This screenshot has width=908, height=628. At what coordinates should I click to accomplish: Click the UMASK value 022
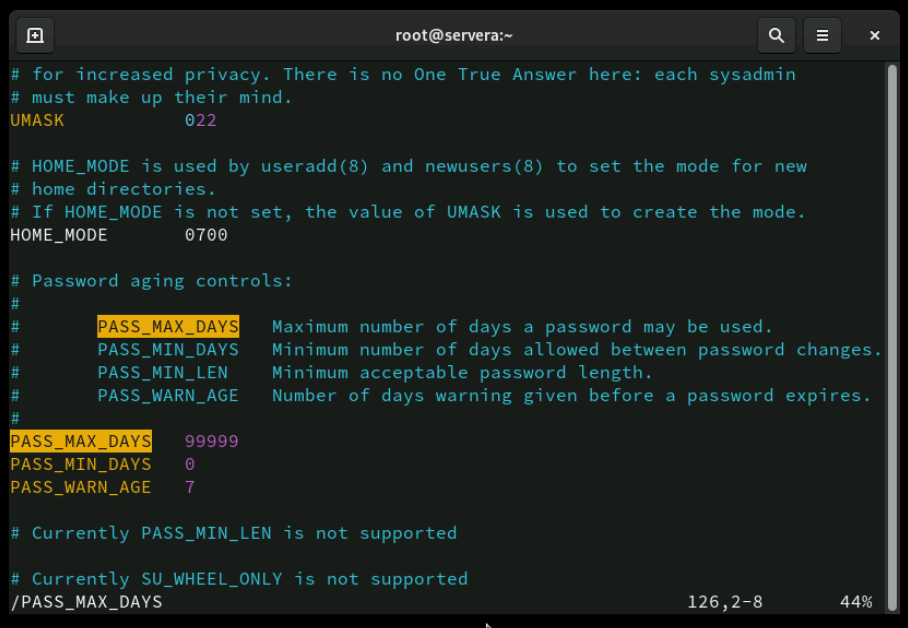200,120
